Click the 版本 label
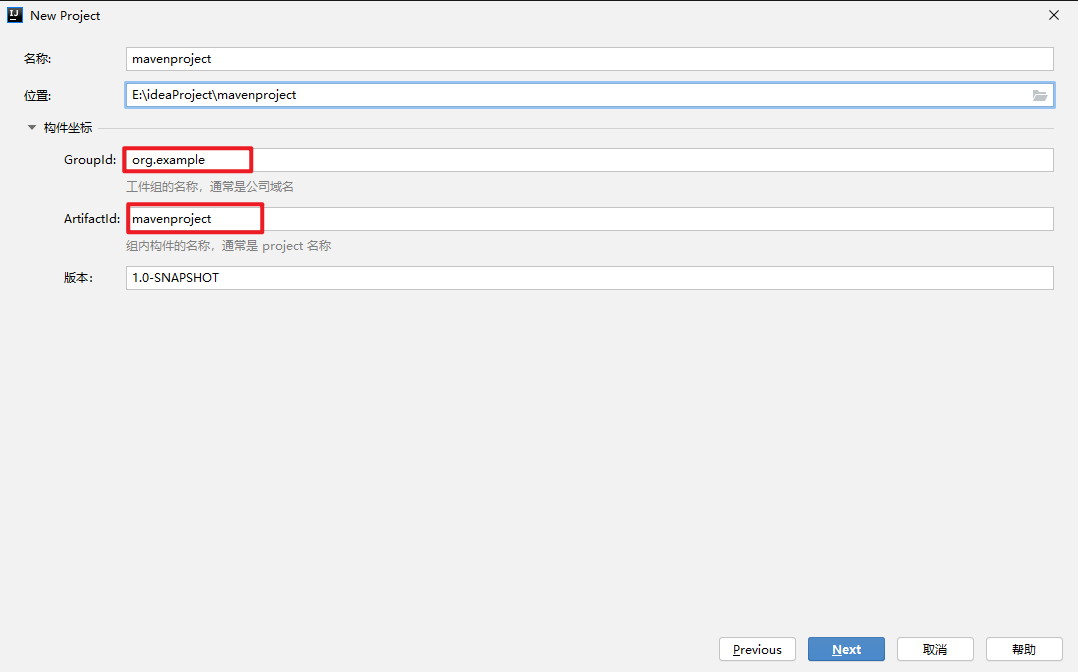Screen dimensions: 1078x672 78,278
